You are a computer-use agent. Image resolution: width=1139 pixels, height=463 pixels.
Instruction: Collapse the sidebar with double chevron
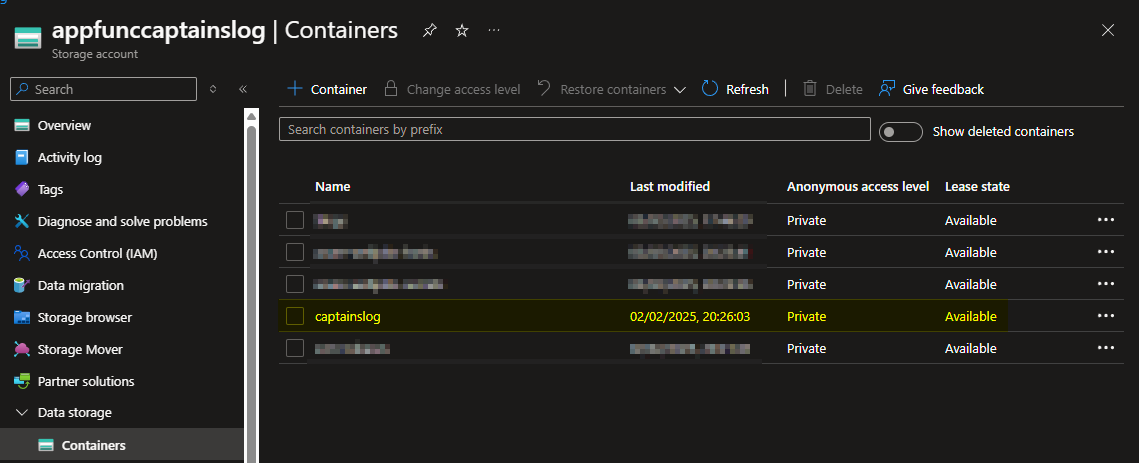coord(243,89)
